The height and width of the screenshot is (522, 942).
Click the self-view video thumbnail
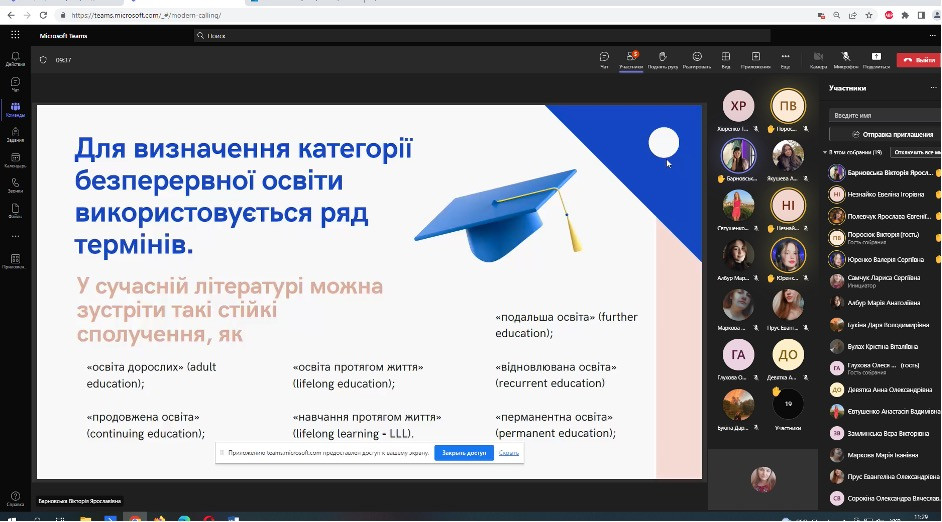(763, 479)
